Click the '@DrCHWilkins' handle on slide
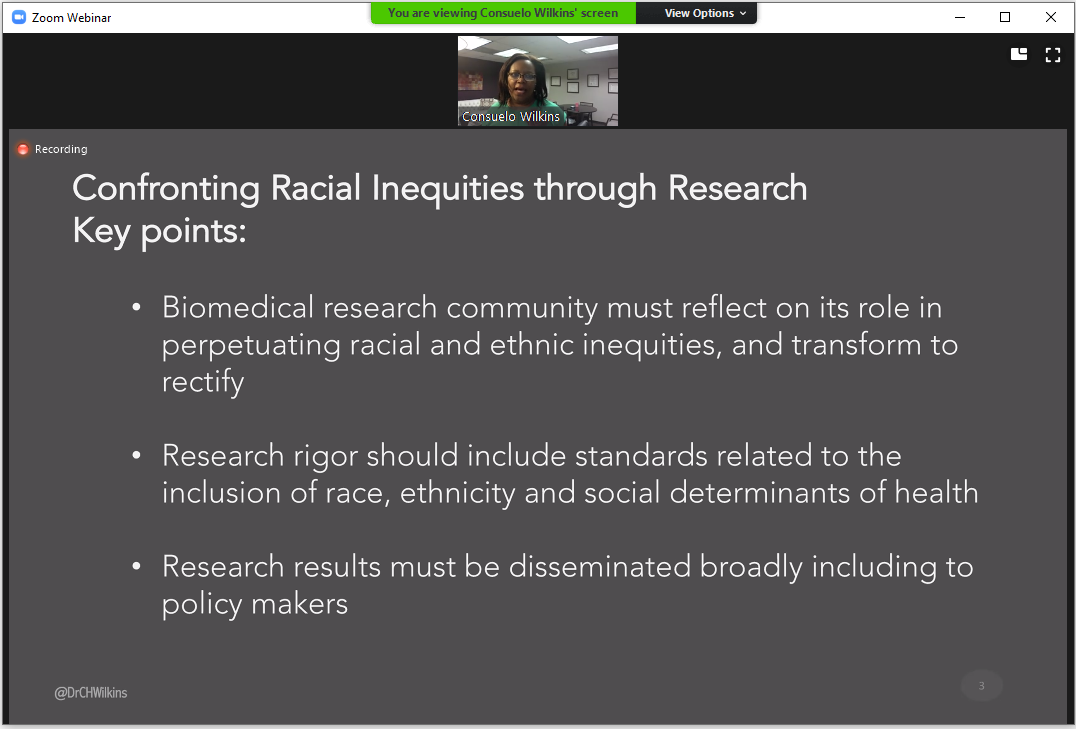1076x729 pixels. 91,693
